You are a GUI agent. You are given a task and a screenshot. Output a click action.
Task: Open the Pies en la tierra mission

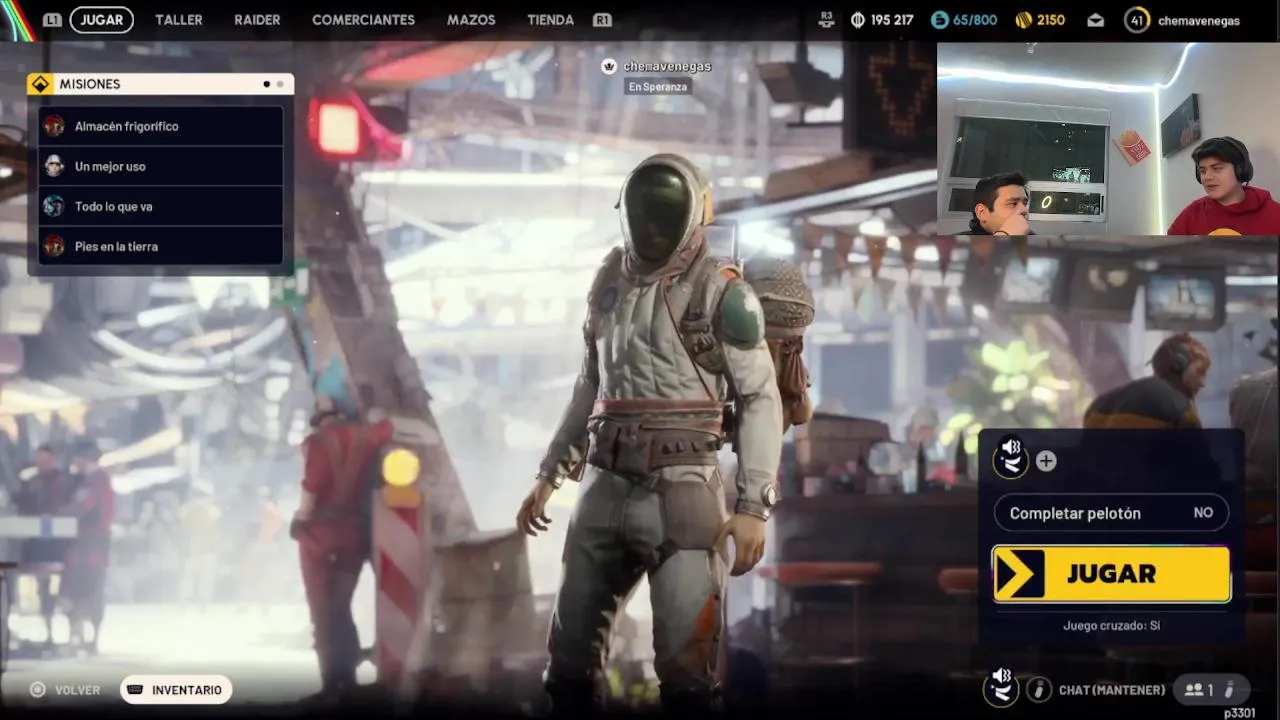tap(161, 246)
